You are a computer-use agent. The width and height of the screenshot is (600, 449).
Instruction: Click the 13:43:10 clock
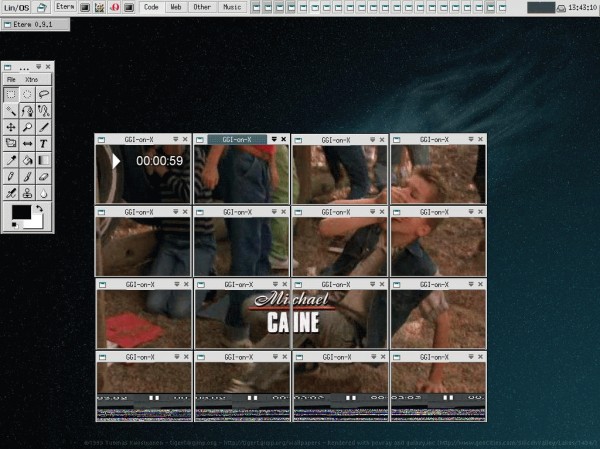582,8
